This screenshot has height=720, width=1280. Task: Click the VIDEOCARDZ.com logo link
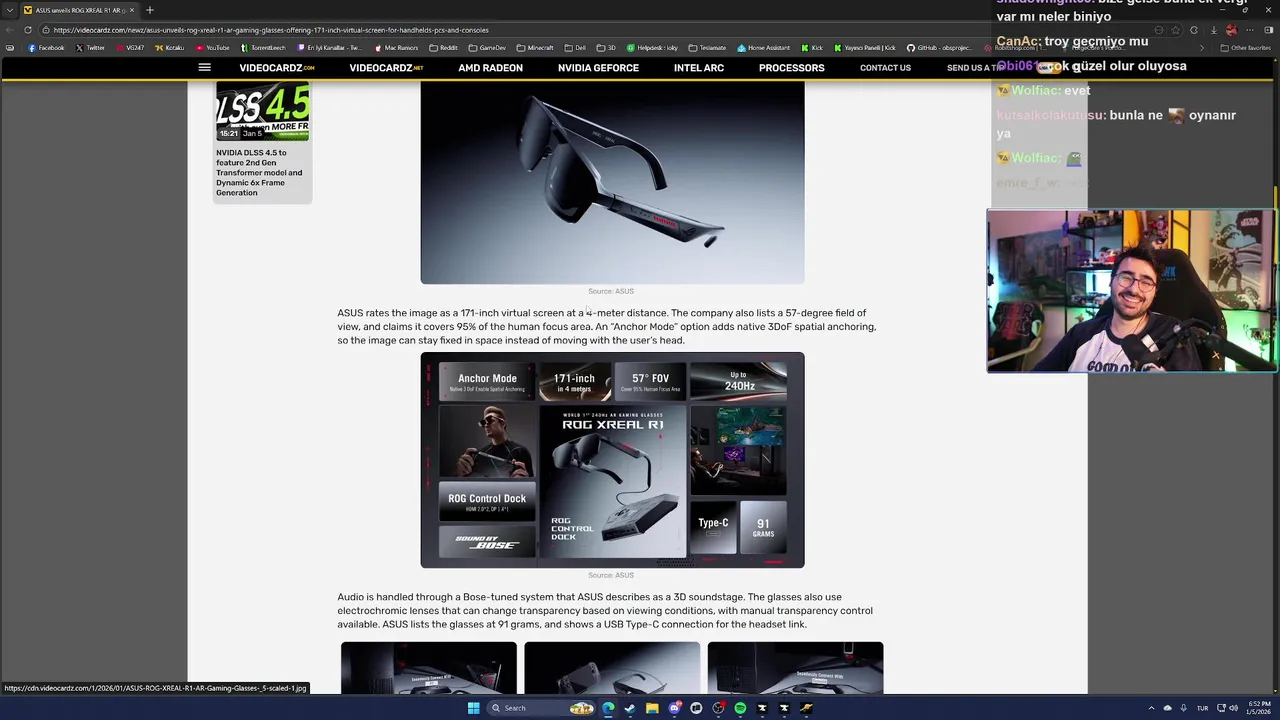pos(277,68)
